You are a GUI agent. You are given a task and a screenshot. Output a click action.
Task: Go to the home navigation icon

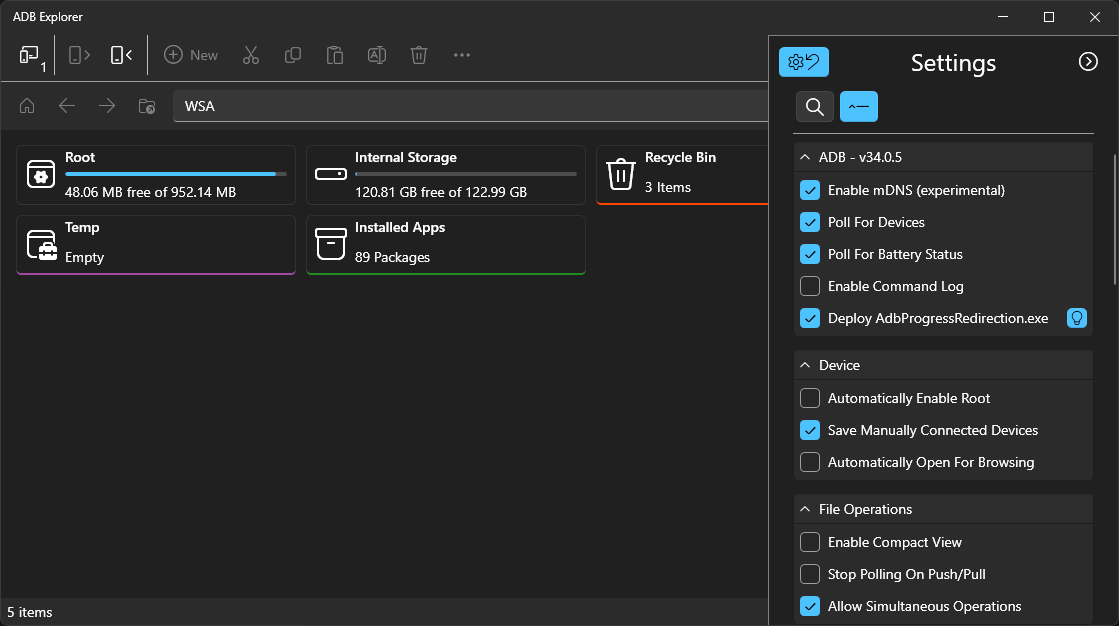[28, 106]
